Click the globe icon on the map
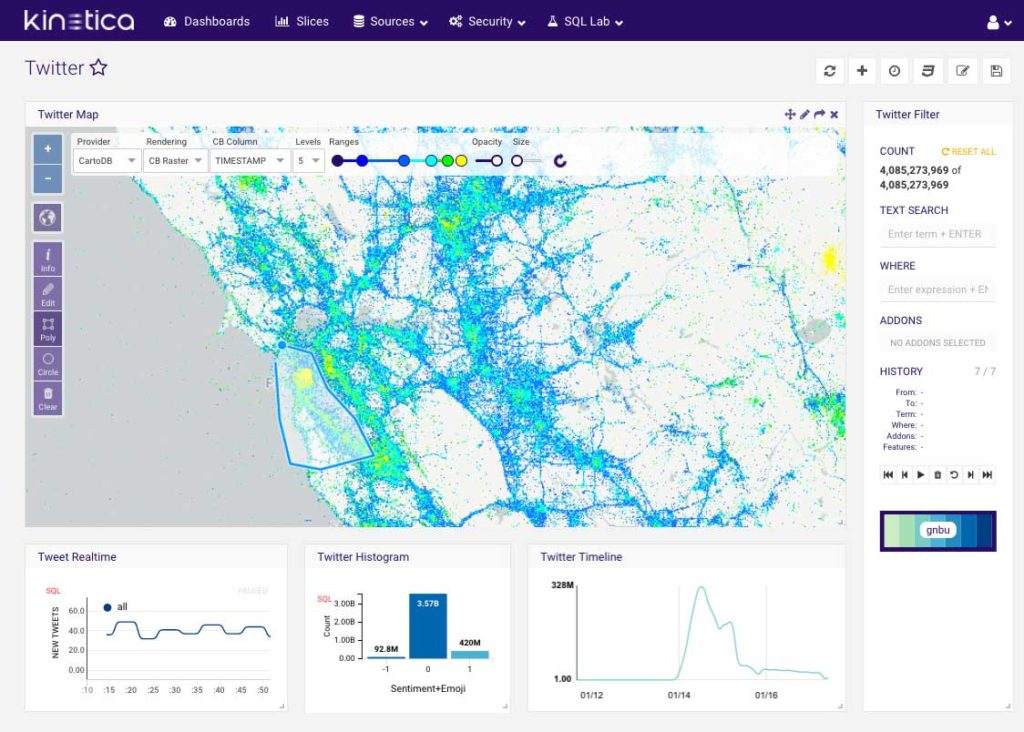Screen dimensions: 1024x732 (x=48, y=217)
